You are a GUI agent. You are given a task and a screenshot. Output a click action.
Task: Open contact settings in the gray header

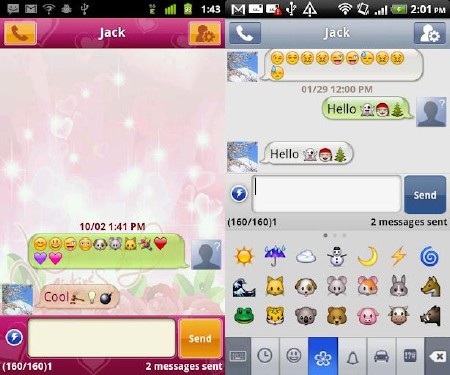click(x=430, y=33)
